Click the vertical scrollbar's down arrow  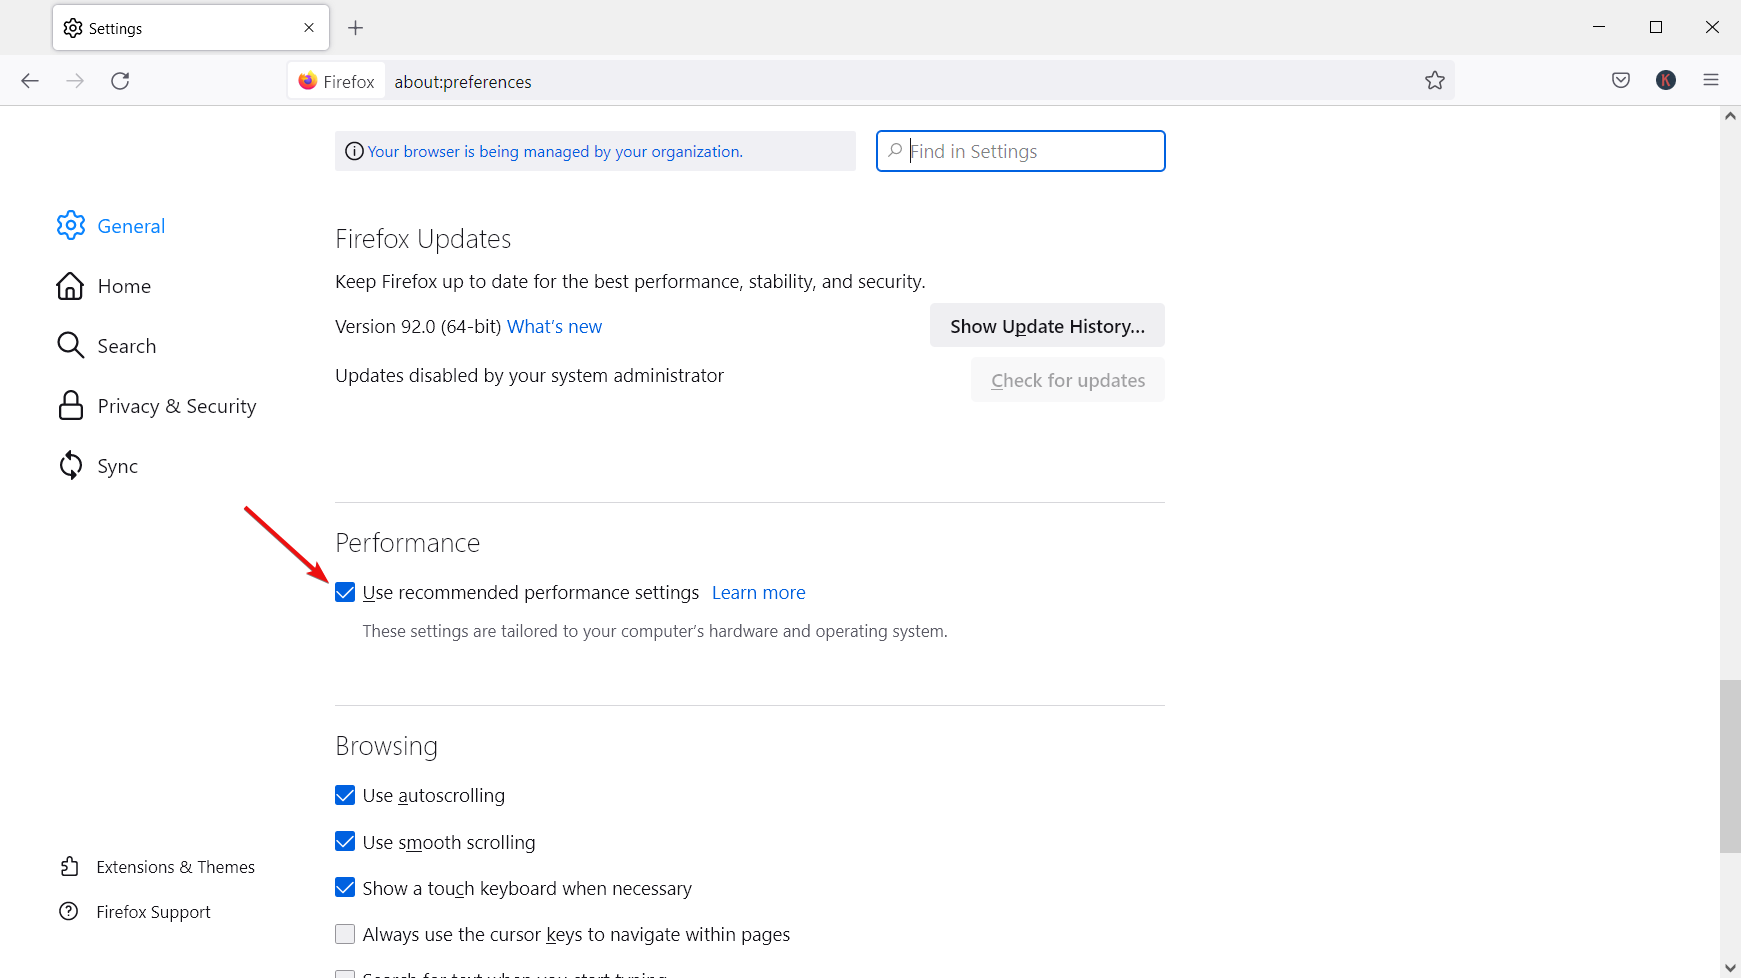1730,967
